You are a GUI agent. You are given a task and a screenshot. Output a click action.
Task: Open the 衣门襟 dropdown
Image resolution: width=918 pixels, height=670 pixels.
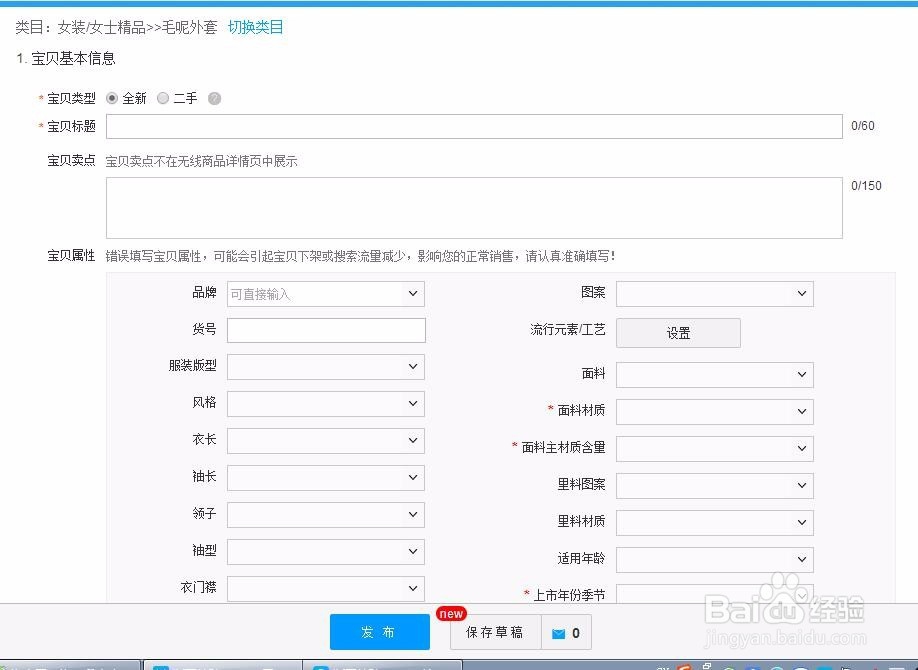point(326,589)
